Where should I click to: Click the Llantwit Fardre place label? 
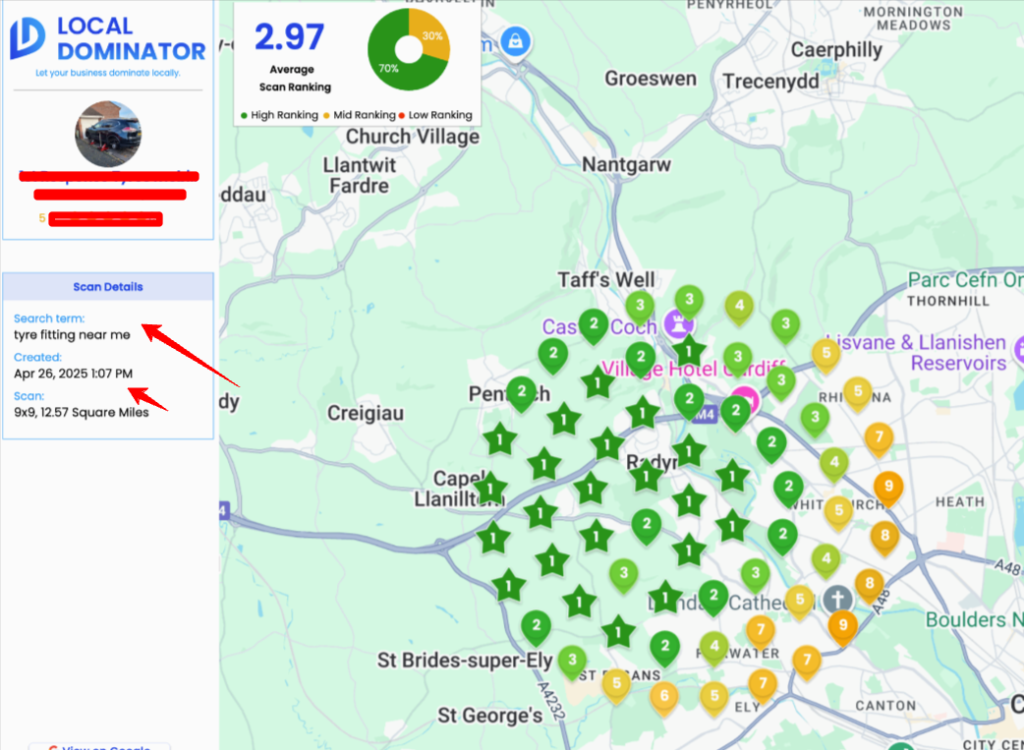pyautogui.click(x=359, y=175)
